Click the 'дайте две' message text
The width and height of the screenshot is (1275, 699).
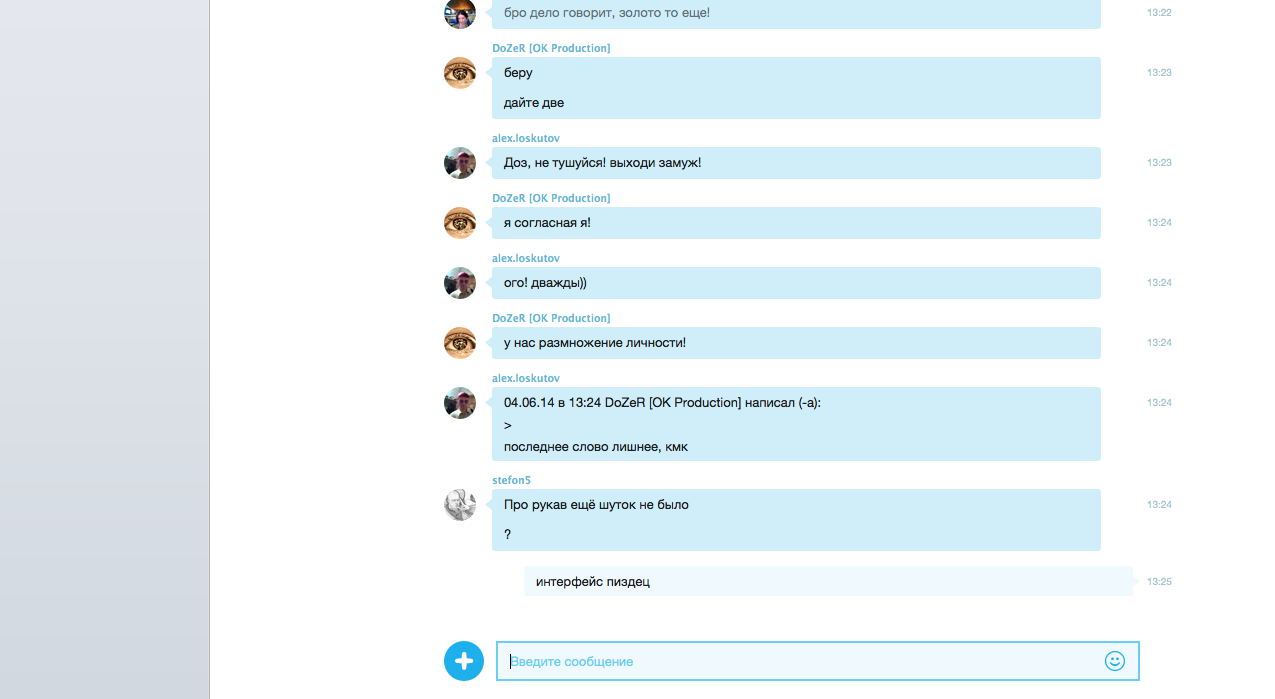point(534,103)
